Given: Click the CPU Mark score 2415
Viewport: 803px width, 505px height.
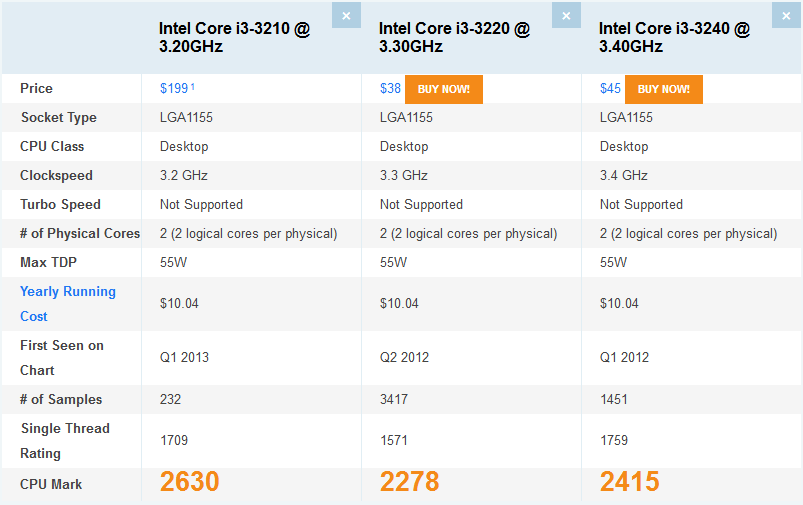Looking at the screenshot, I should [x=629, y=482].
